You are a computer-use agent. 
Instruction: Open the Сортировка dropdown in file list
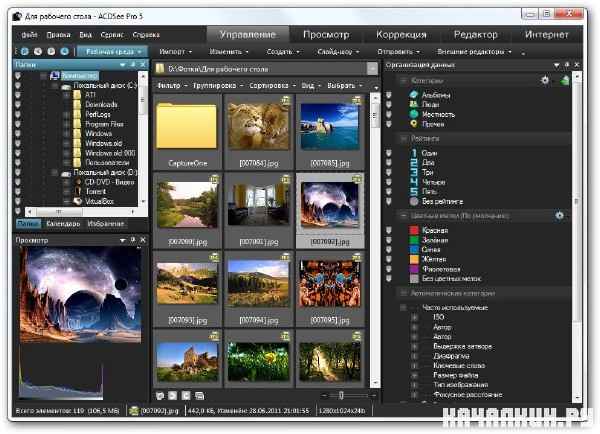(272, 85)
